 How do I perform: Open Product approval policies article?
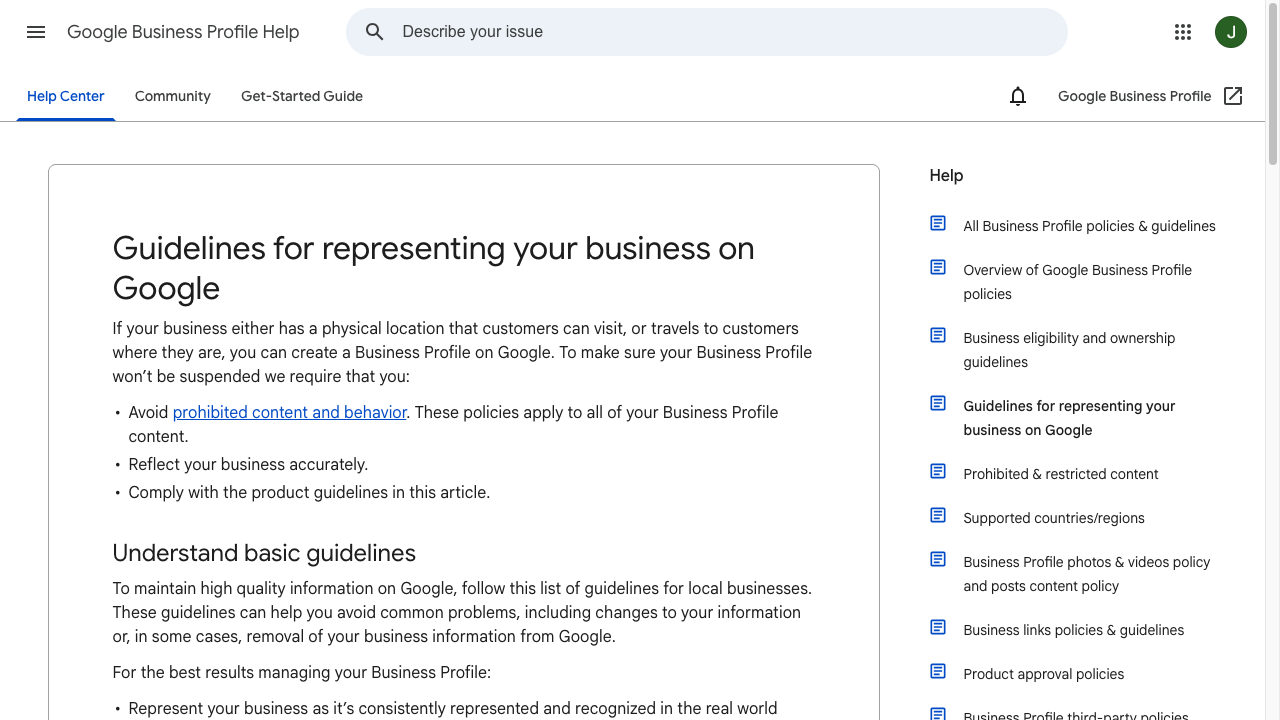[x=1043, y=674]
